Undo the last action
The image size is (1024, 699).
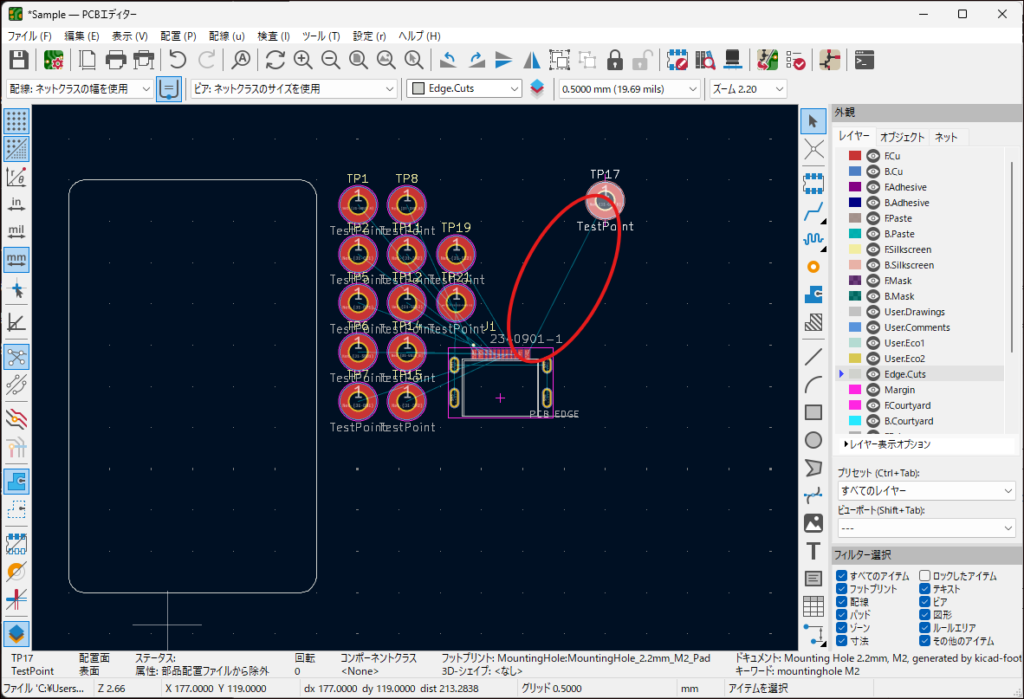[178, 59]
